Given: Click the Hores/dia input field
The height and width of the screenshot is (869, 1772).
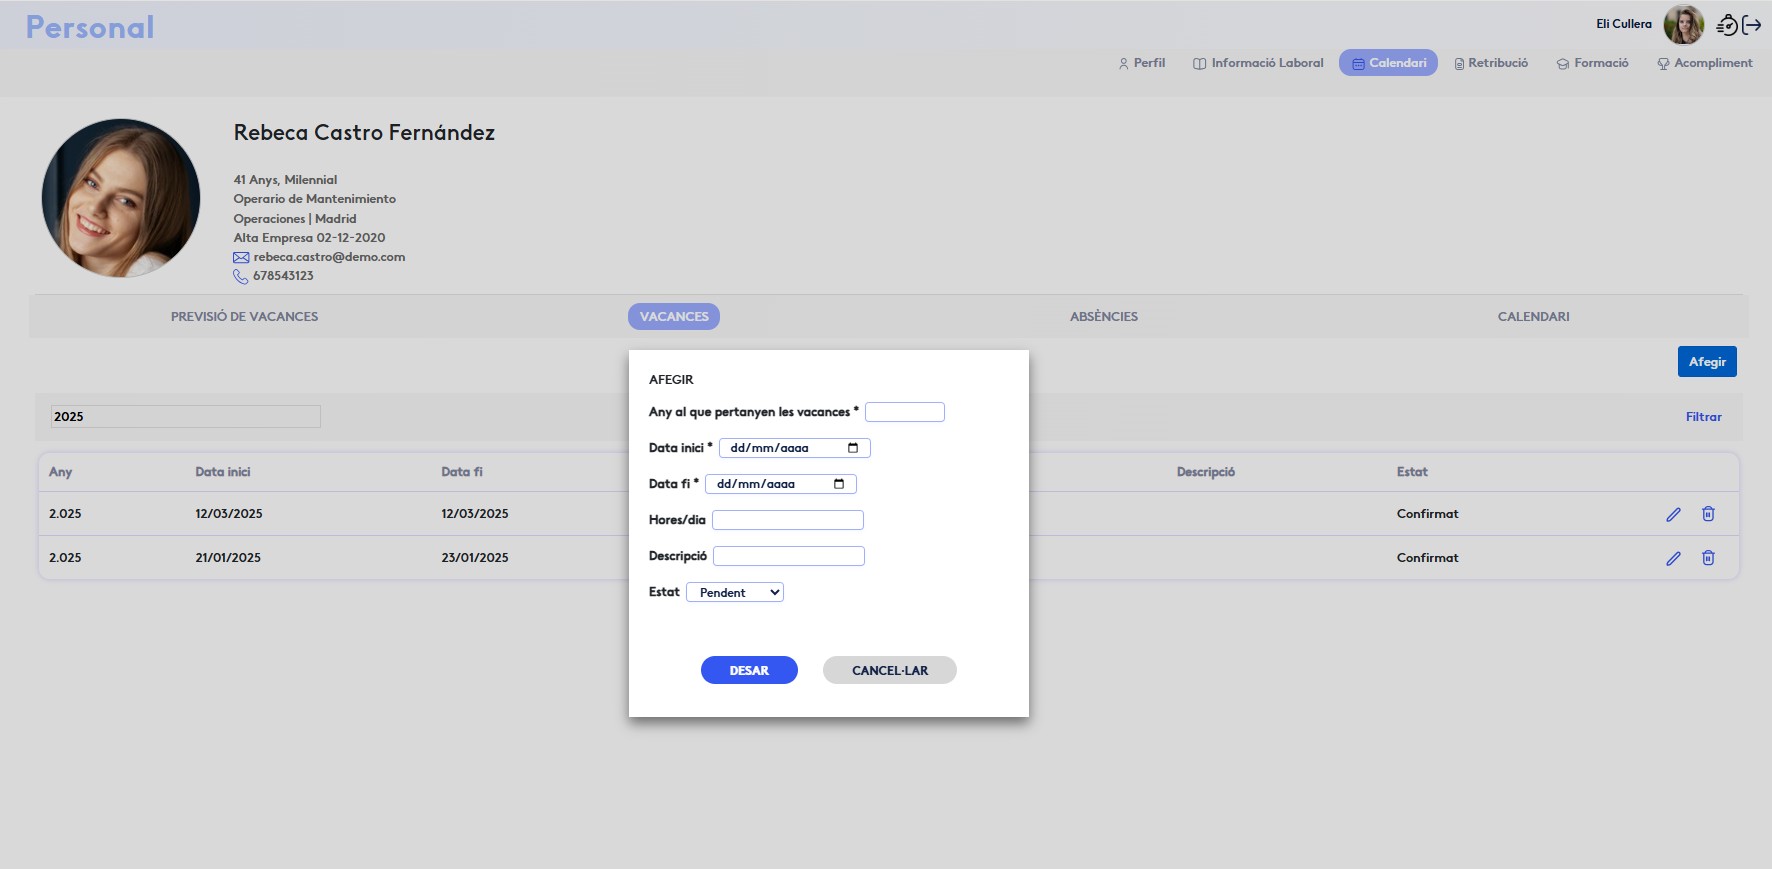Looking at the screenshot, I should (787, 520).
